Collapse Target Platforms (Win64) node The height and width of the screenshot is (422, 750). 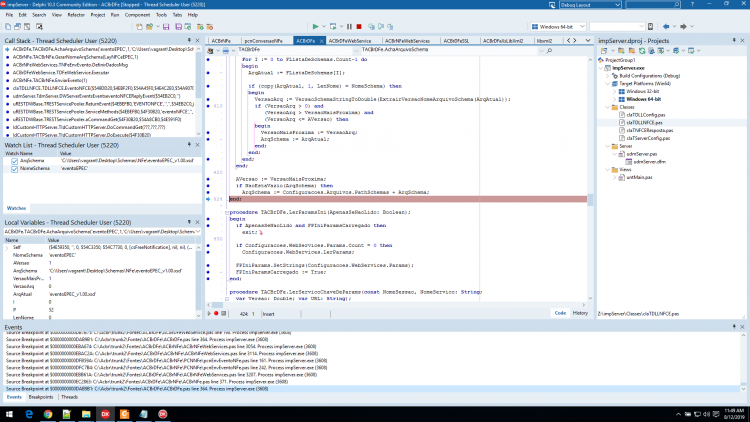[x=608, y=84]
